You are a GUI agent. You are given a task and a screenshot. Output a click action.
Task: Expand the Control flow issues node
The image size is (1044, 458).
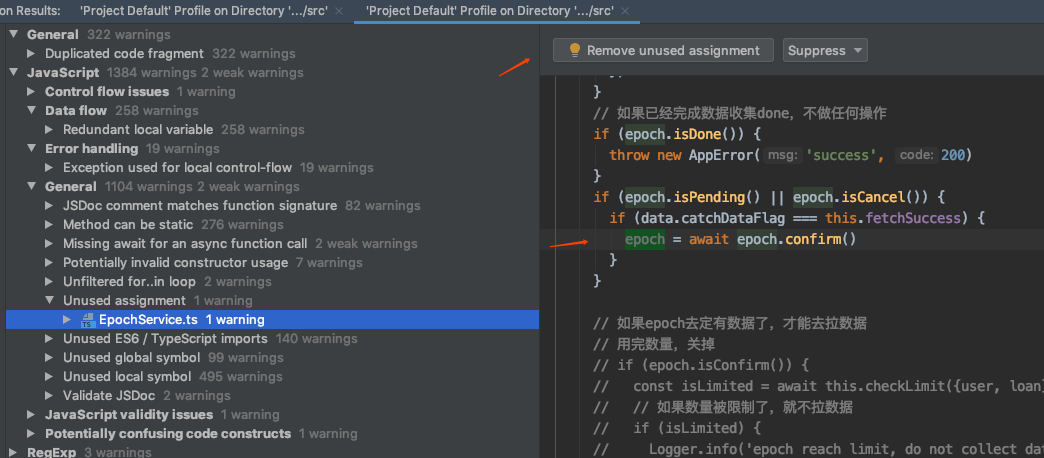point(32,91)
